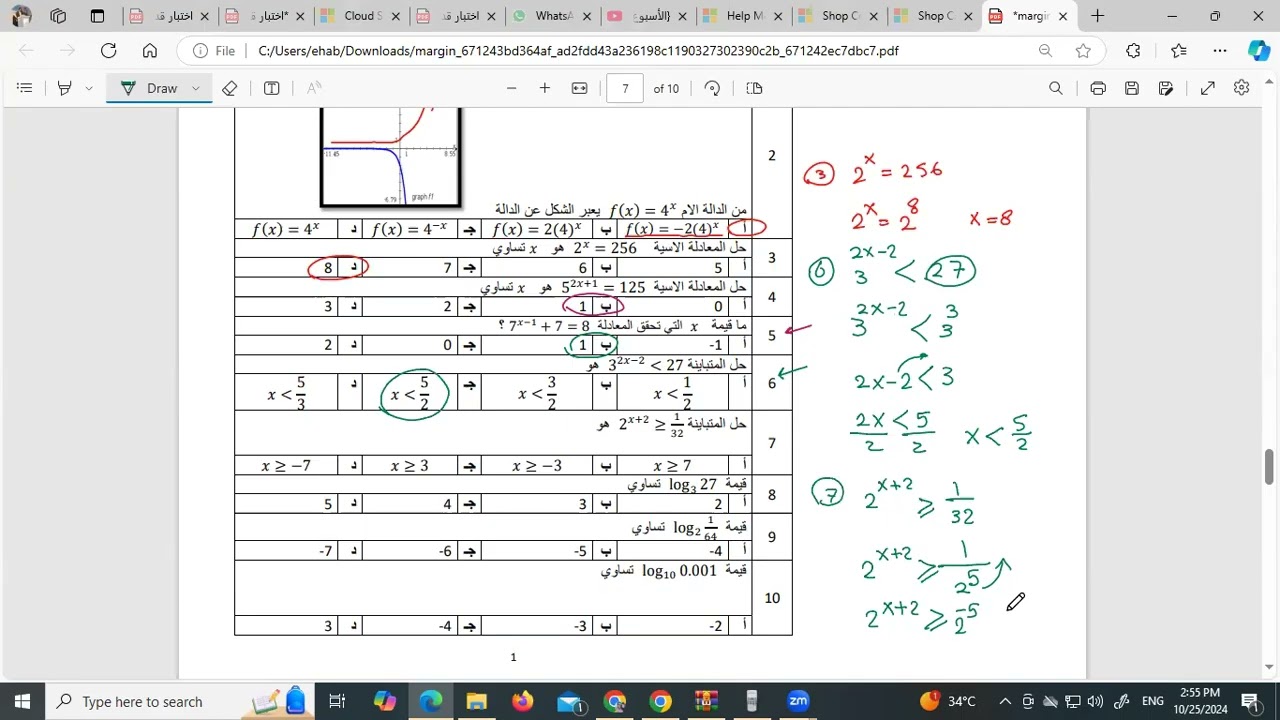Switch page view layout
Viewport: 1280px width, 720px height.
pos(754,88)
